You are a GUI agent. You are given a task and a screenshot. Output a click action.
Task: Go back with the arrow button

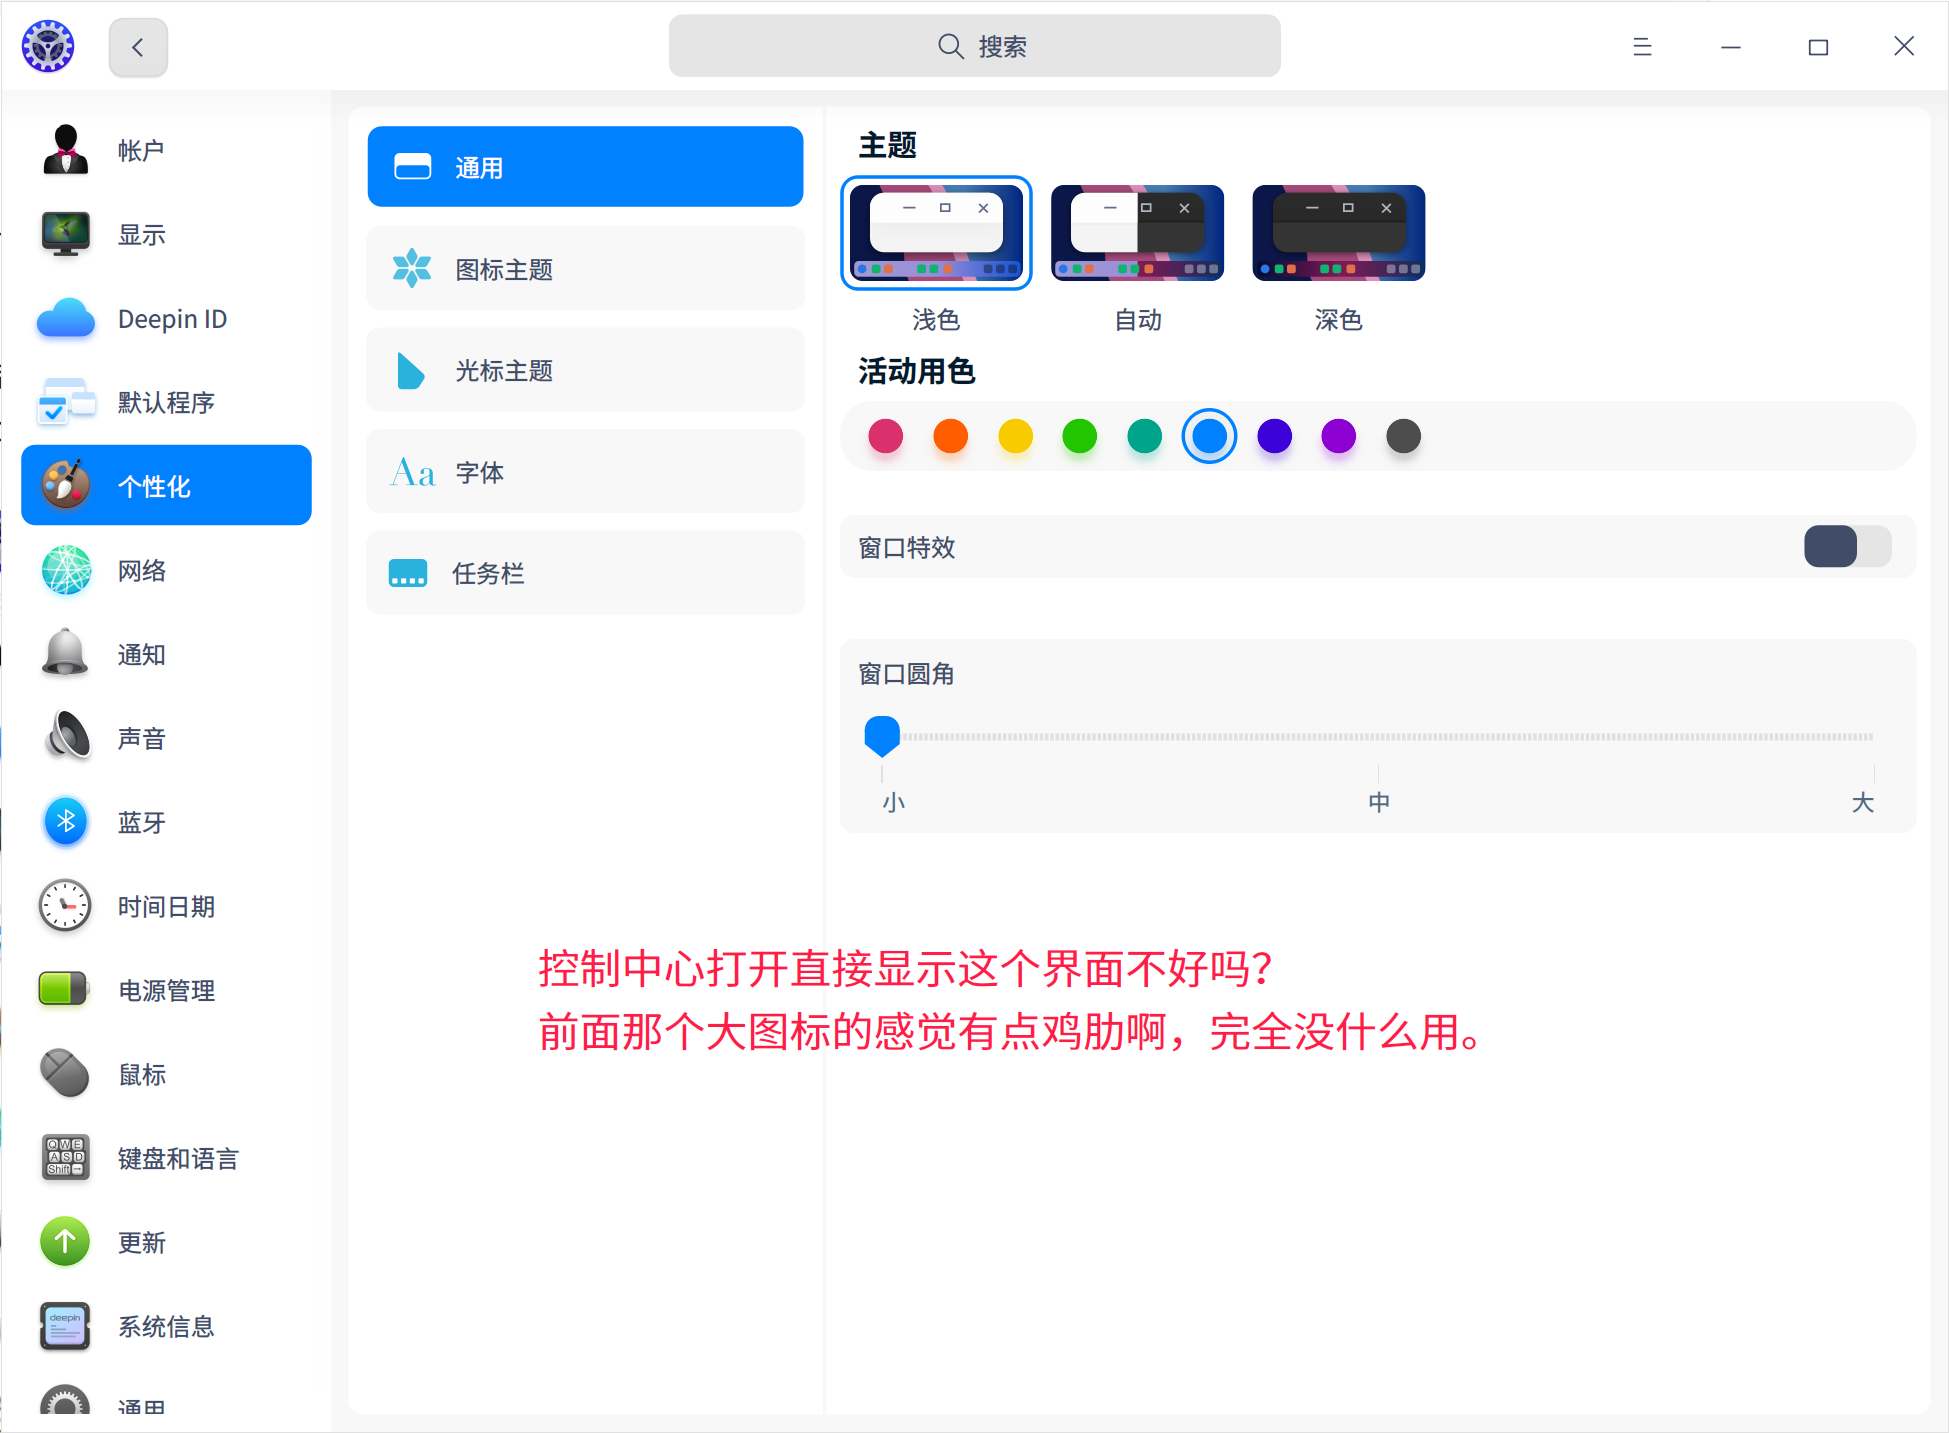click(x=138, y=47)
